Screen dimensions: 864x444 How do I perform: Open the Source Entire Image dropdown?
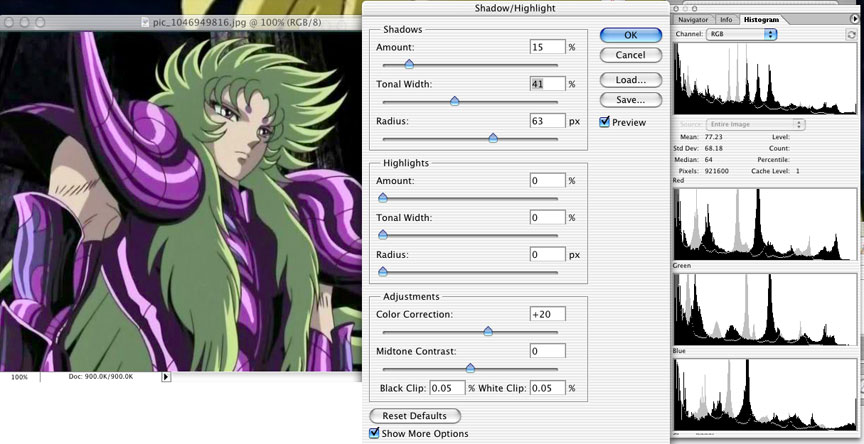point(740,124)
